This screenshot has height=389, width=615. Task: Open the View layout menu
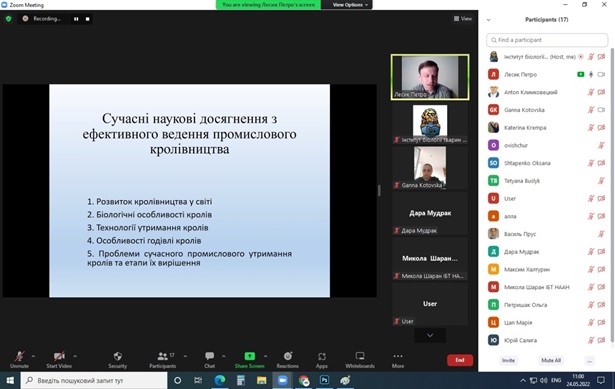pos(463,18)
